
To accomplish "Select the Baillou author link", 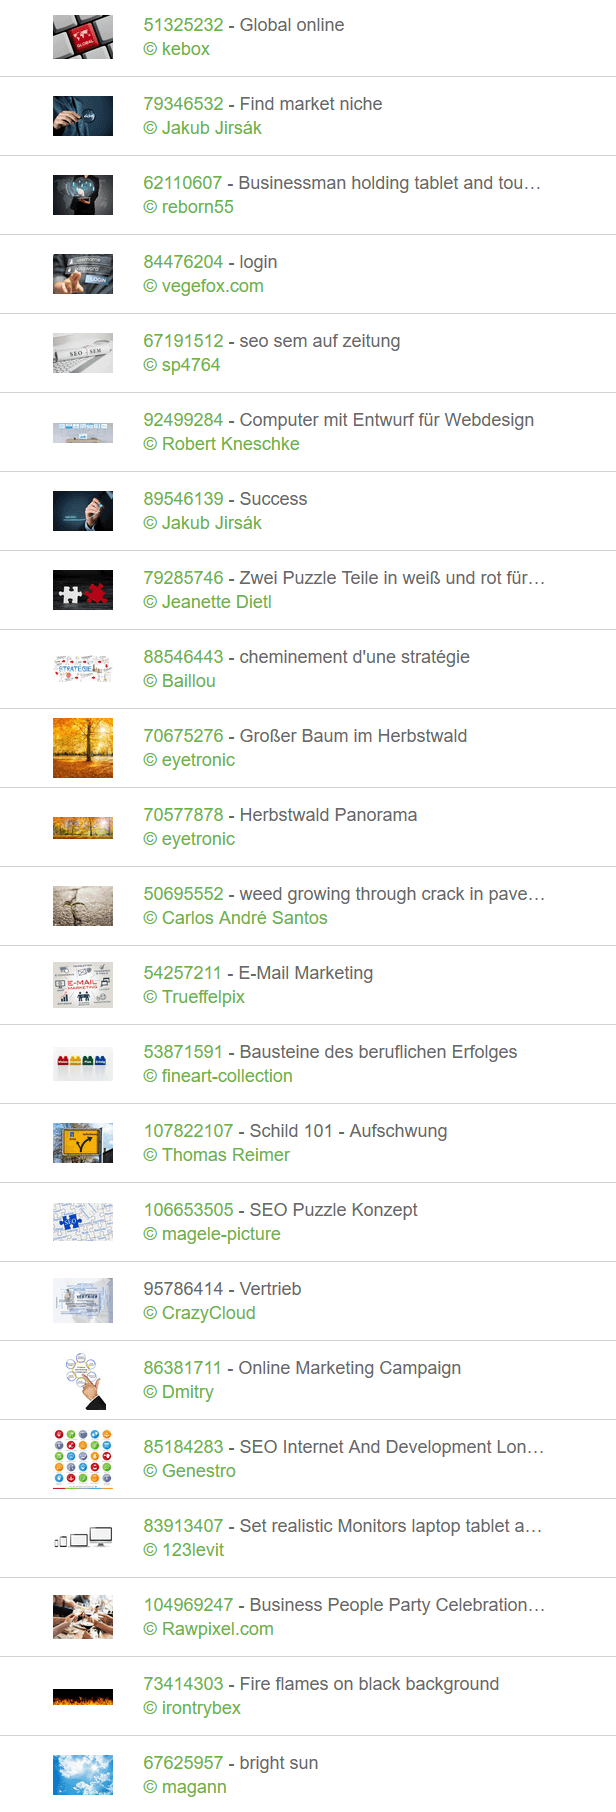I will tap(180, 681).
